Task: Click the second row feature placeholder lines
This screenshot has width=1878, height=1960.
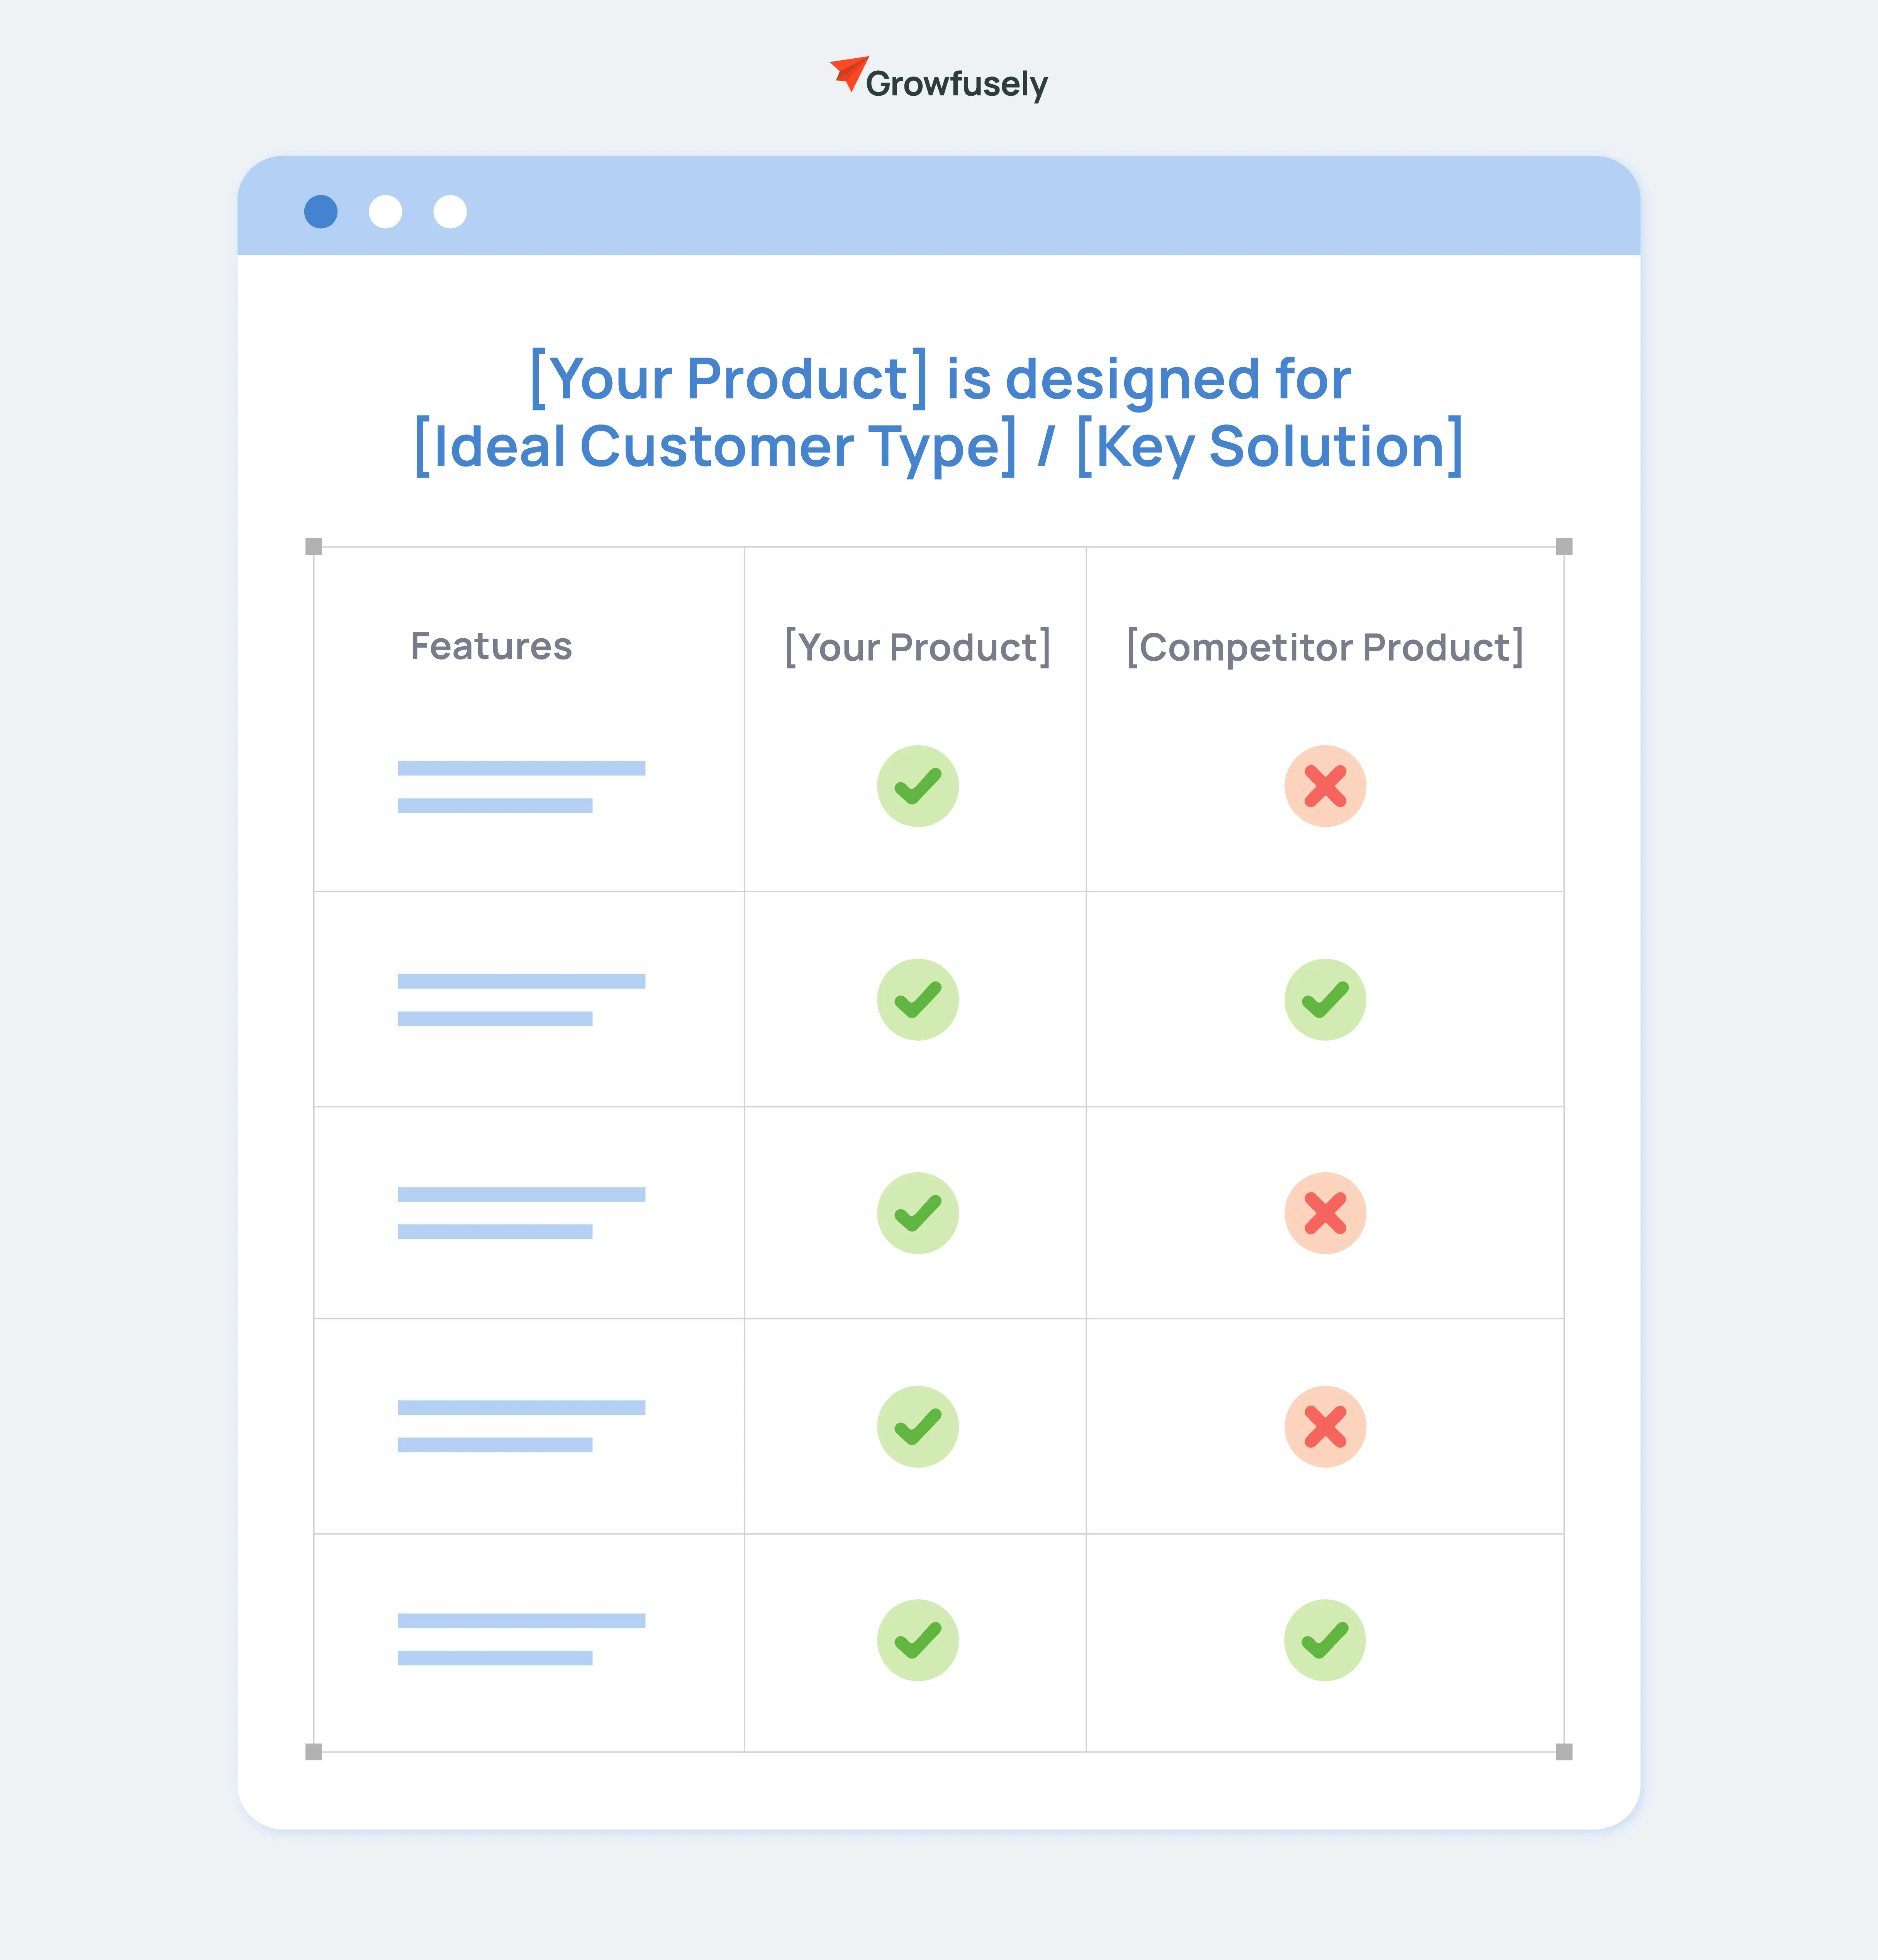Action: pyautogui.click(x=520, y=1000)
